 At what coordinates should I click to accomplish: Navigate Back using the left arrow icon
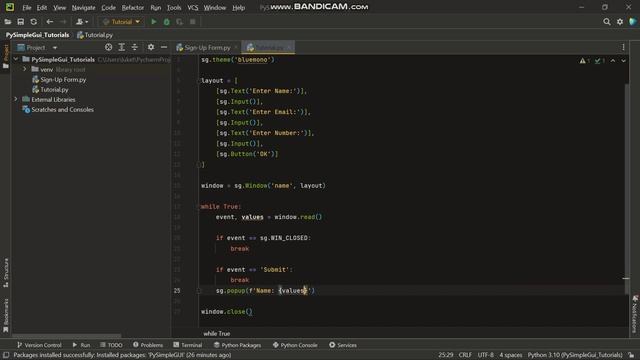[50, 22]
